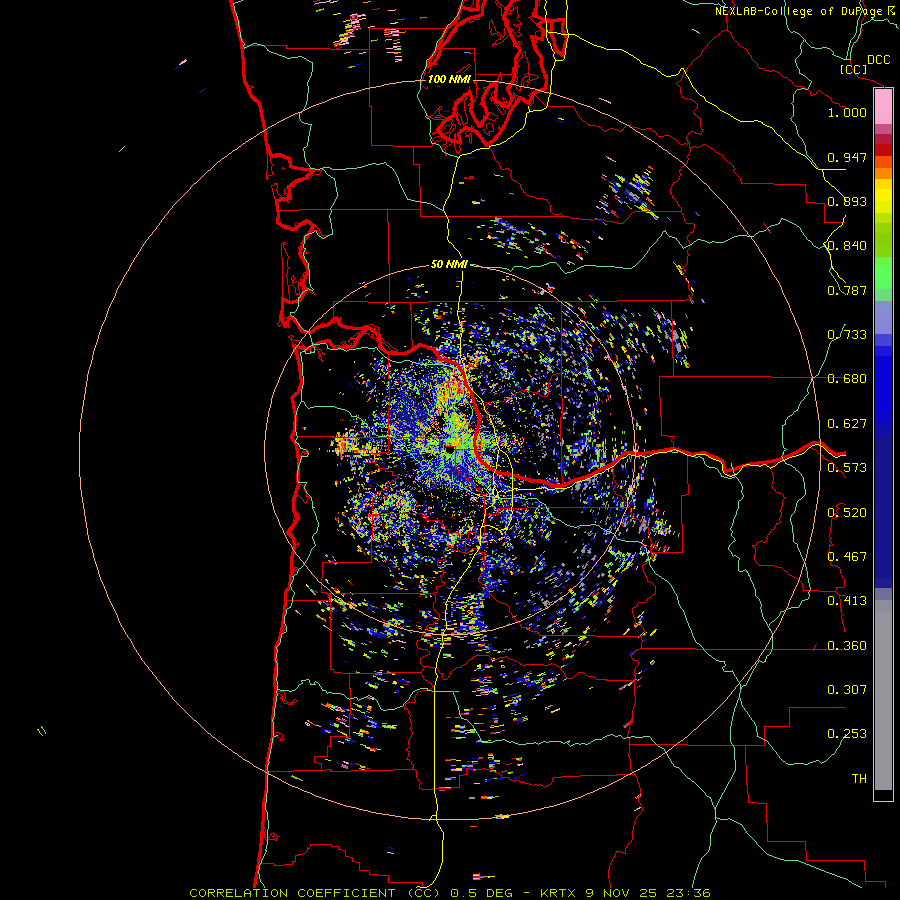Click the DCC label above the color scale
The height and width of the screenshot is (900, 900).
pyautogui.click(x=878, y=60)
